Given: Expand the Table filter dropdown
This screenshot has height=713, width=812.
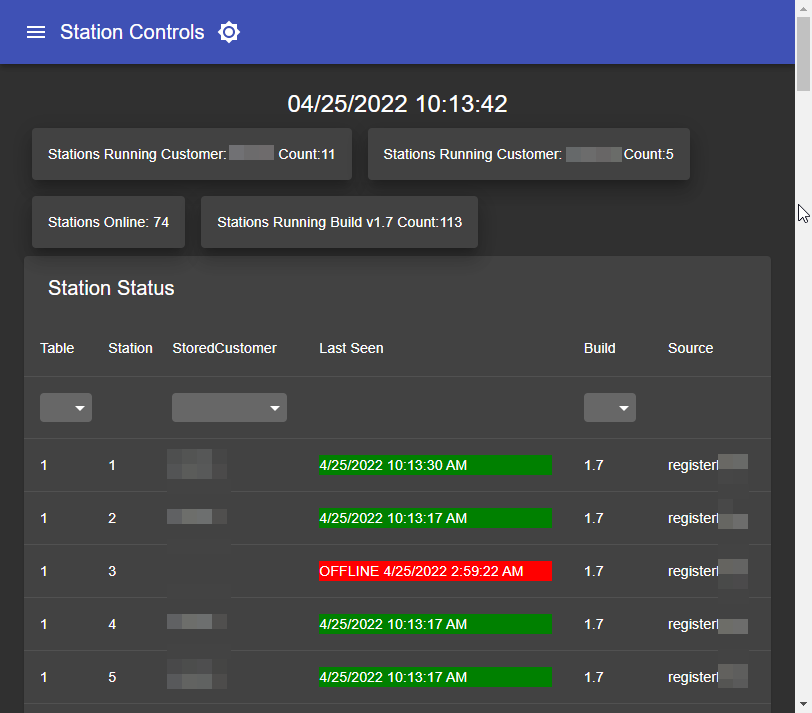Looking at the screenshot, I should coord(66,408).
